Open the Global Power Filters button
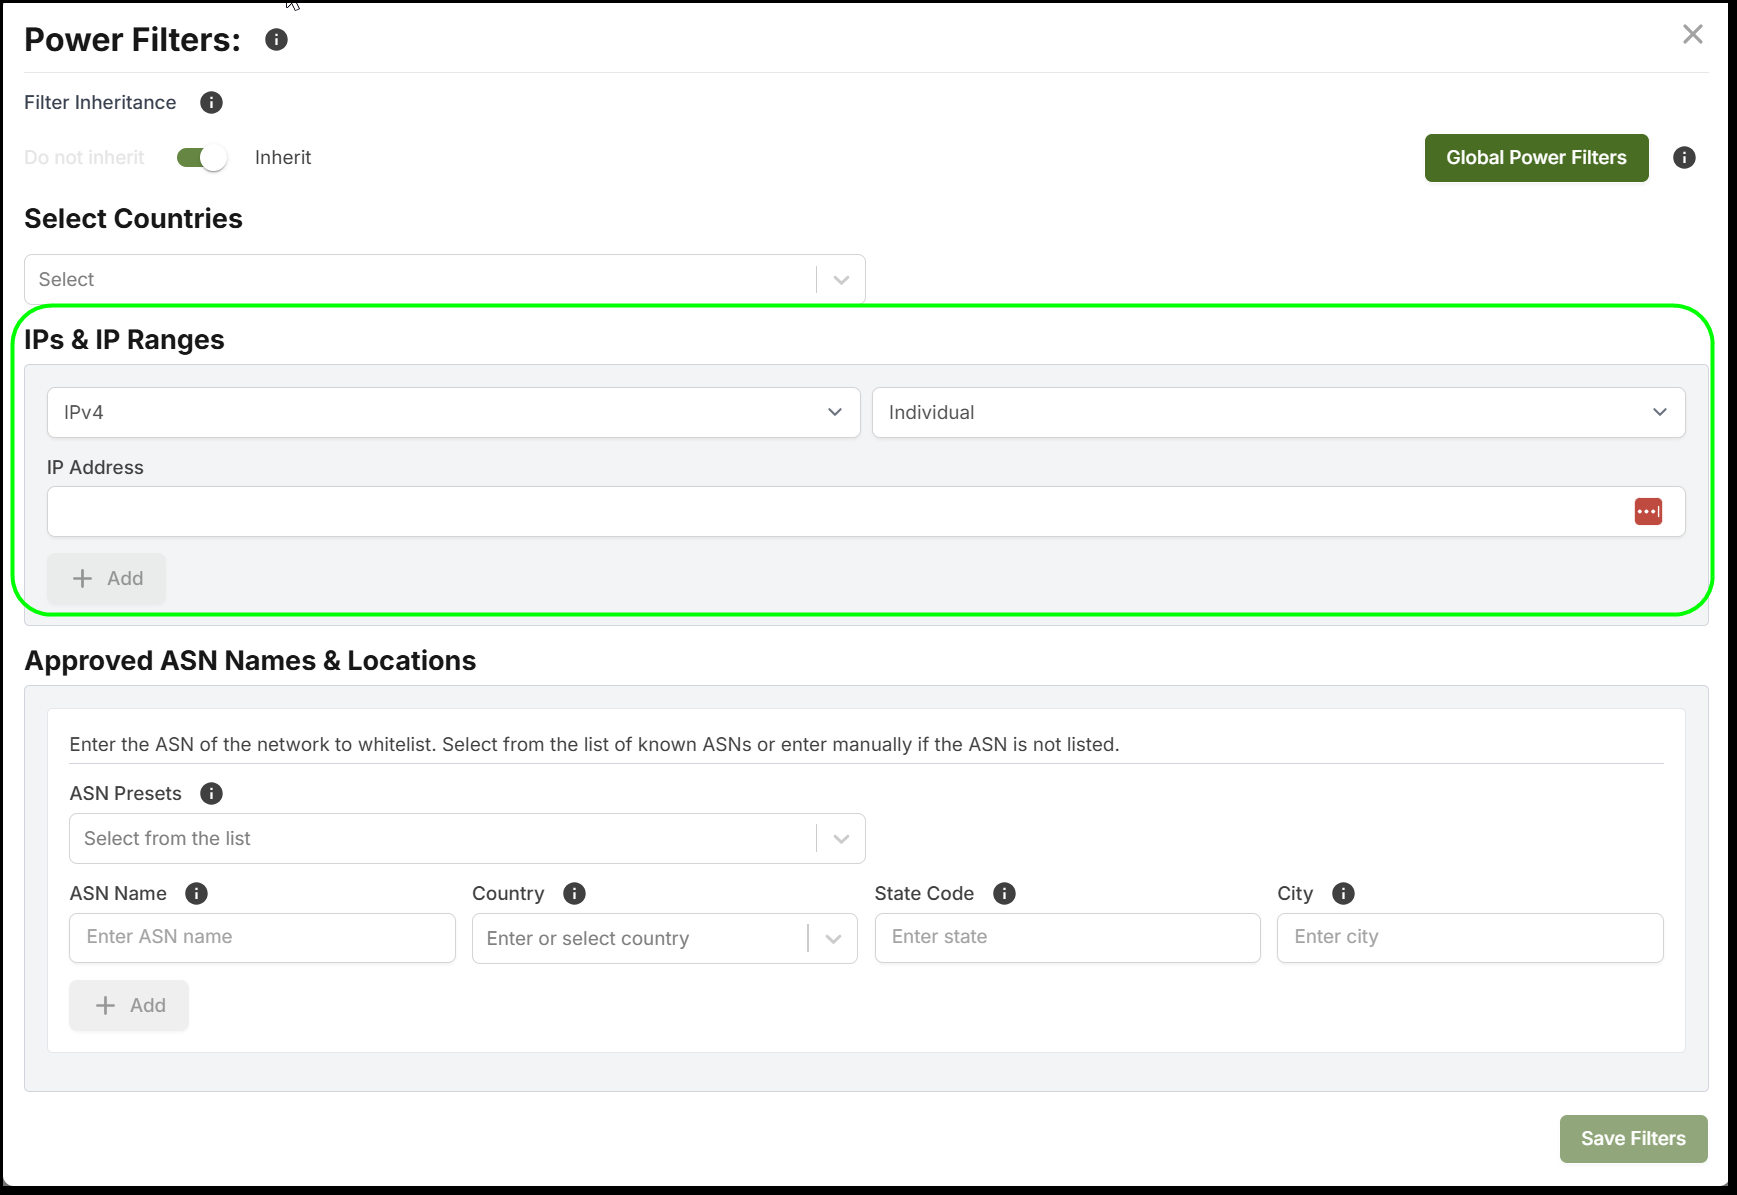This screenshot has height=1195, width=1737. click(x=1535, y=158)
